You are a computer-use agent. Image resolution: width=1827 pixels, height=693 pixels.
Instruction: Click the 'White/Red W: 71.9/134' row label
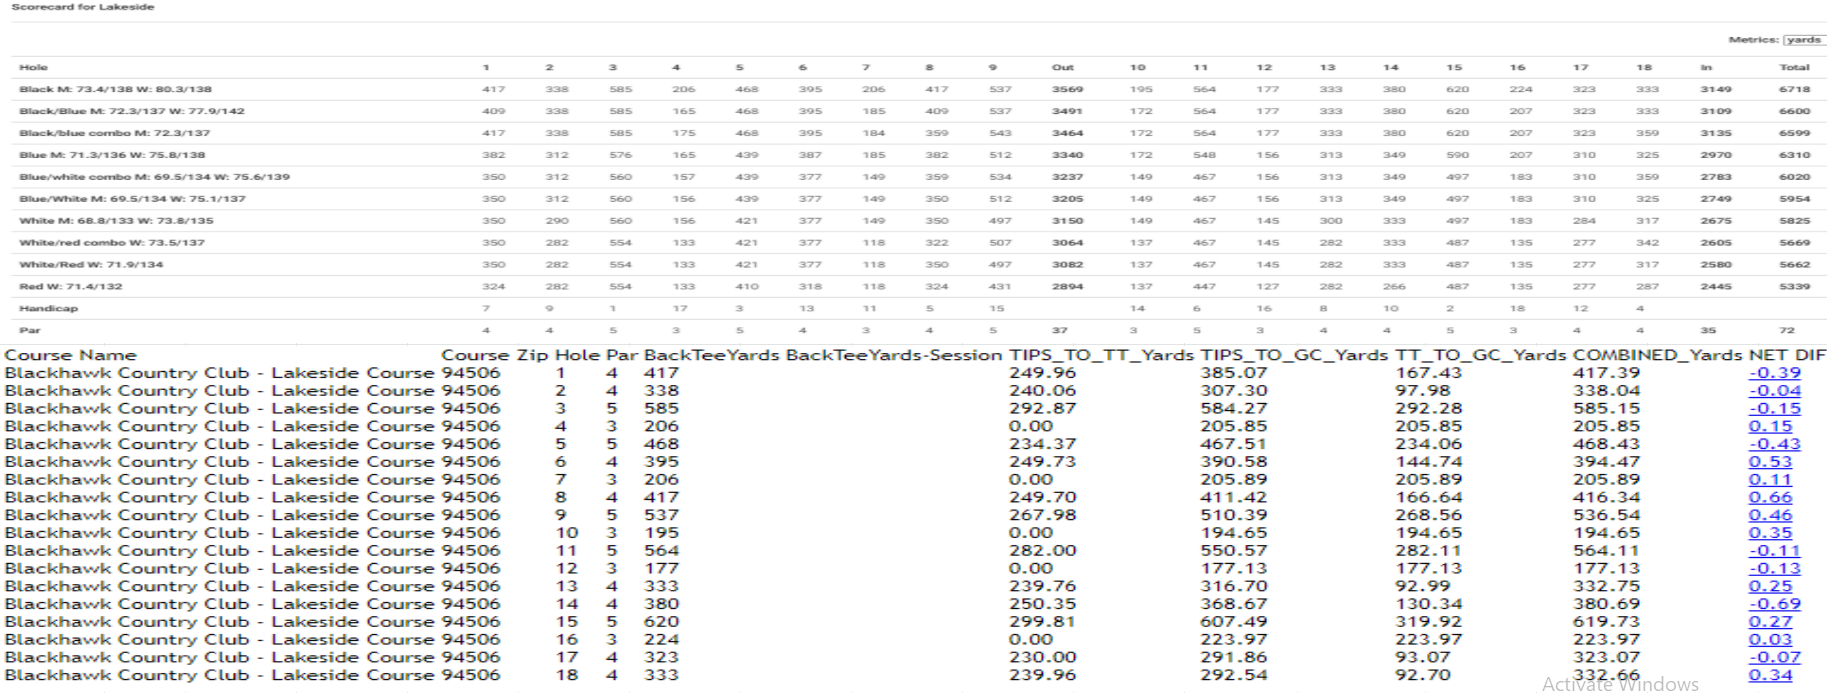pyautogui.click(x=91, y=265)
